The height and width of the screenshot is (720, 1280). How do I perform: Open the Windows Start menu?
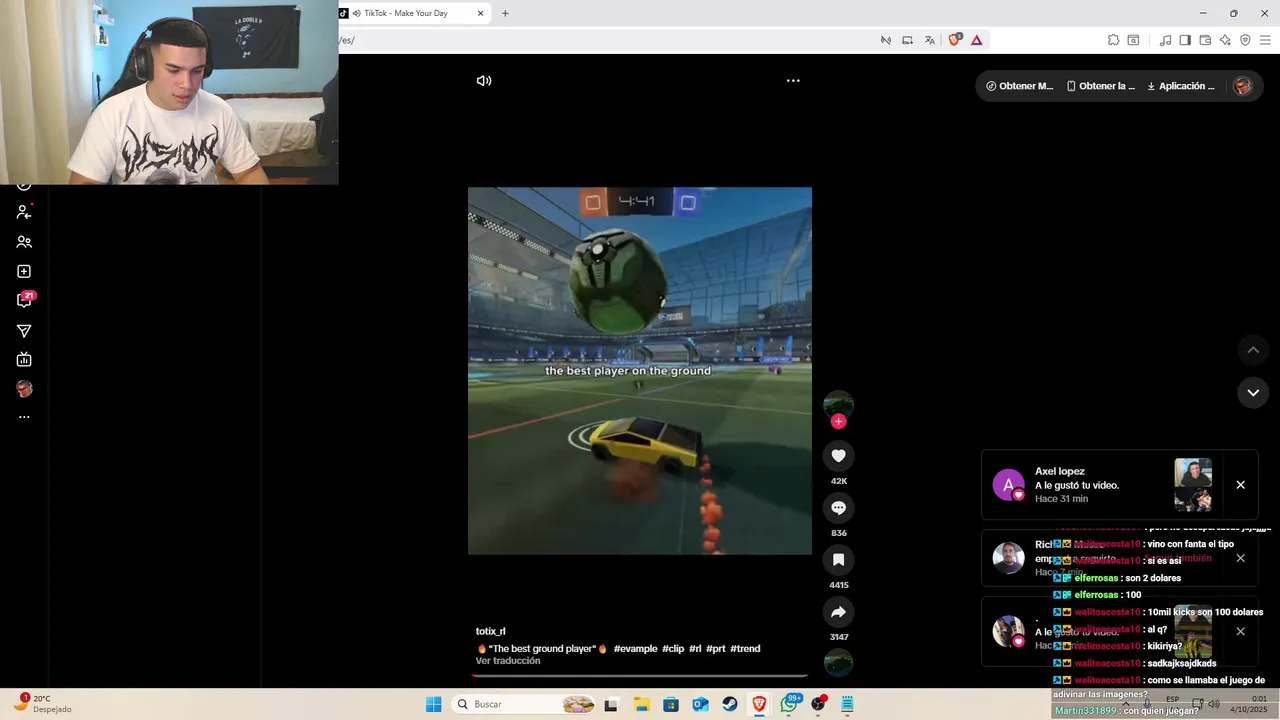coord(433,704)
